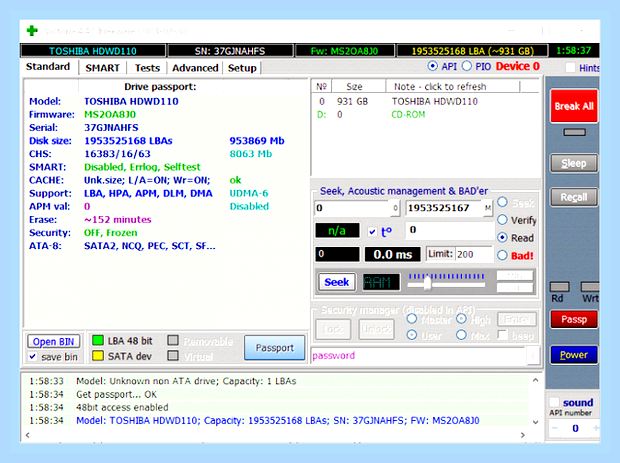
Task: Click the red Passp button
Action: click(574, 319)
